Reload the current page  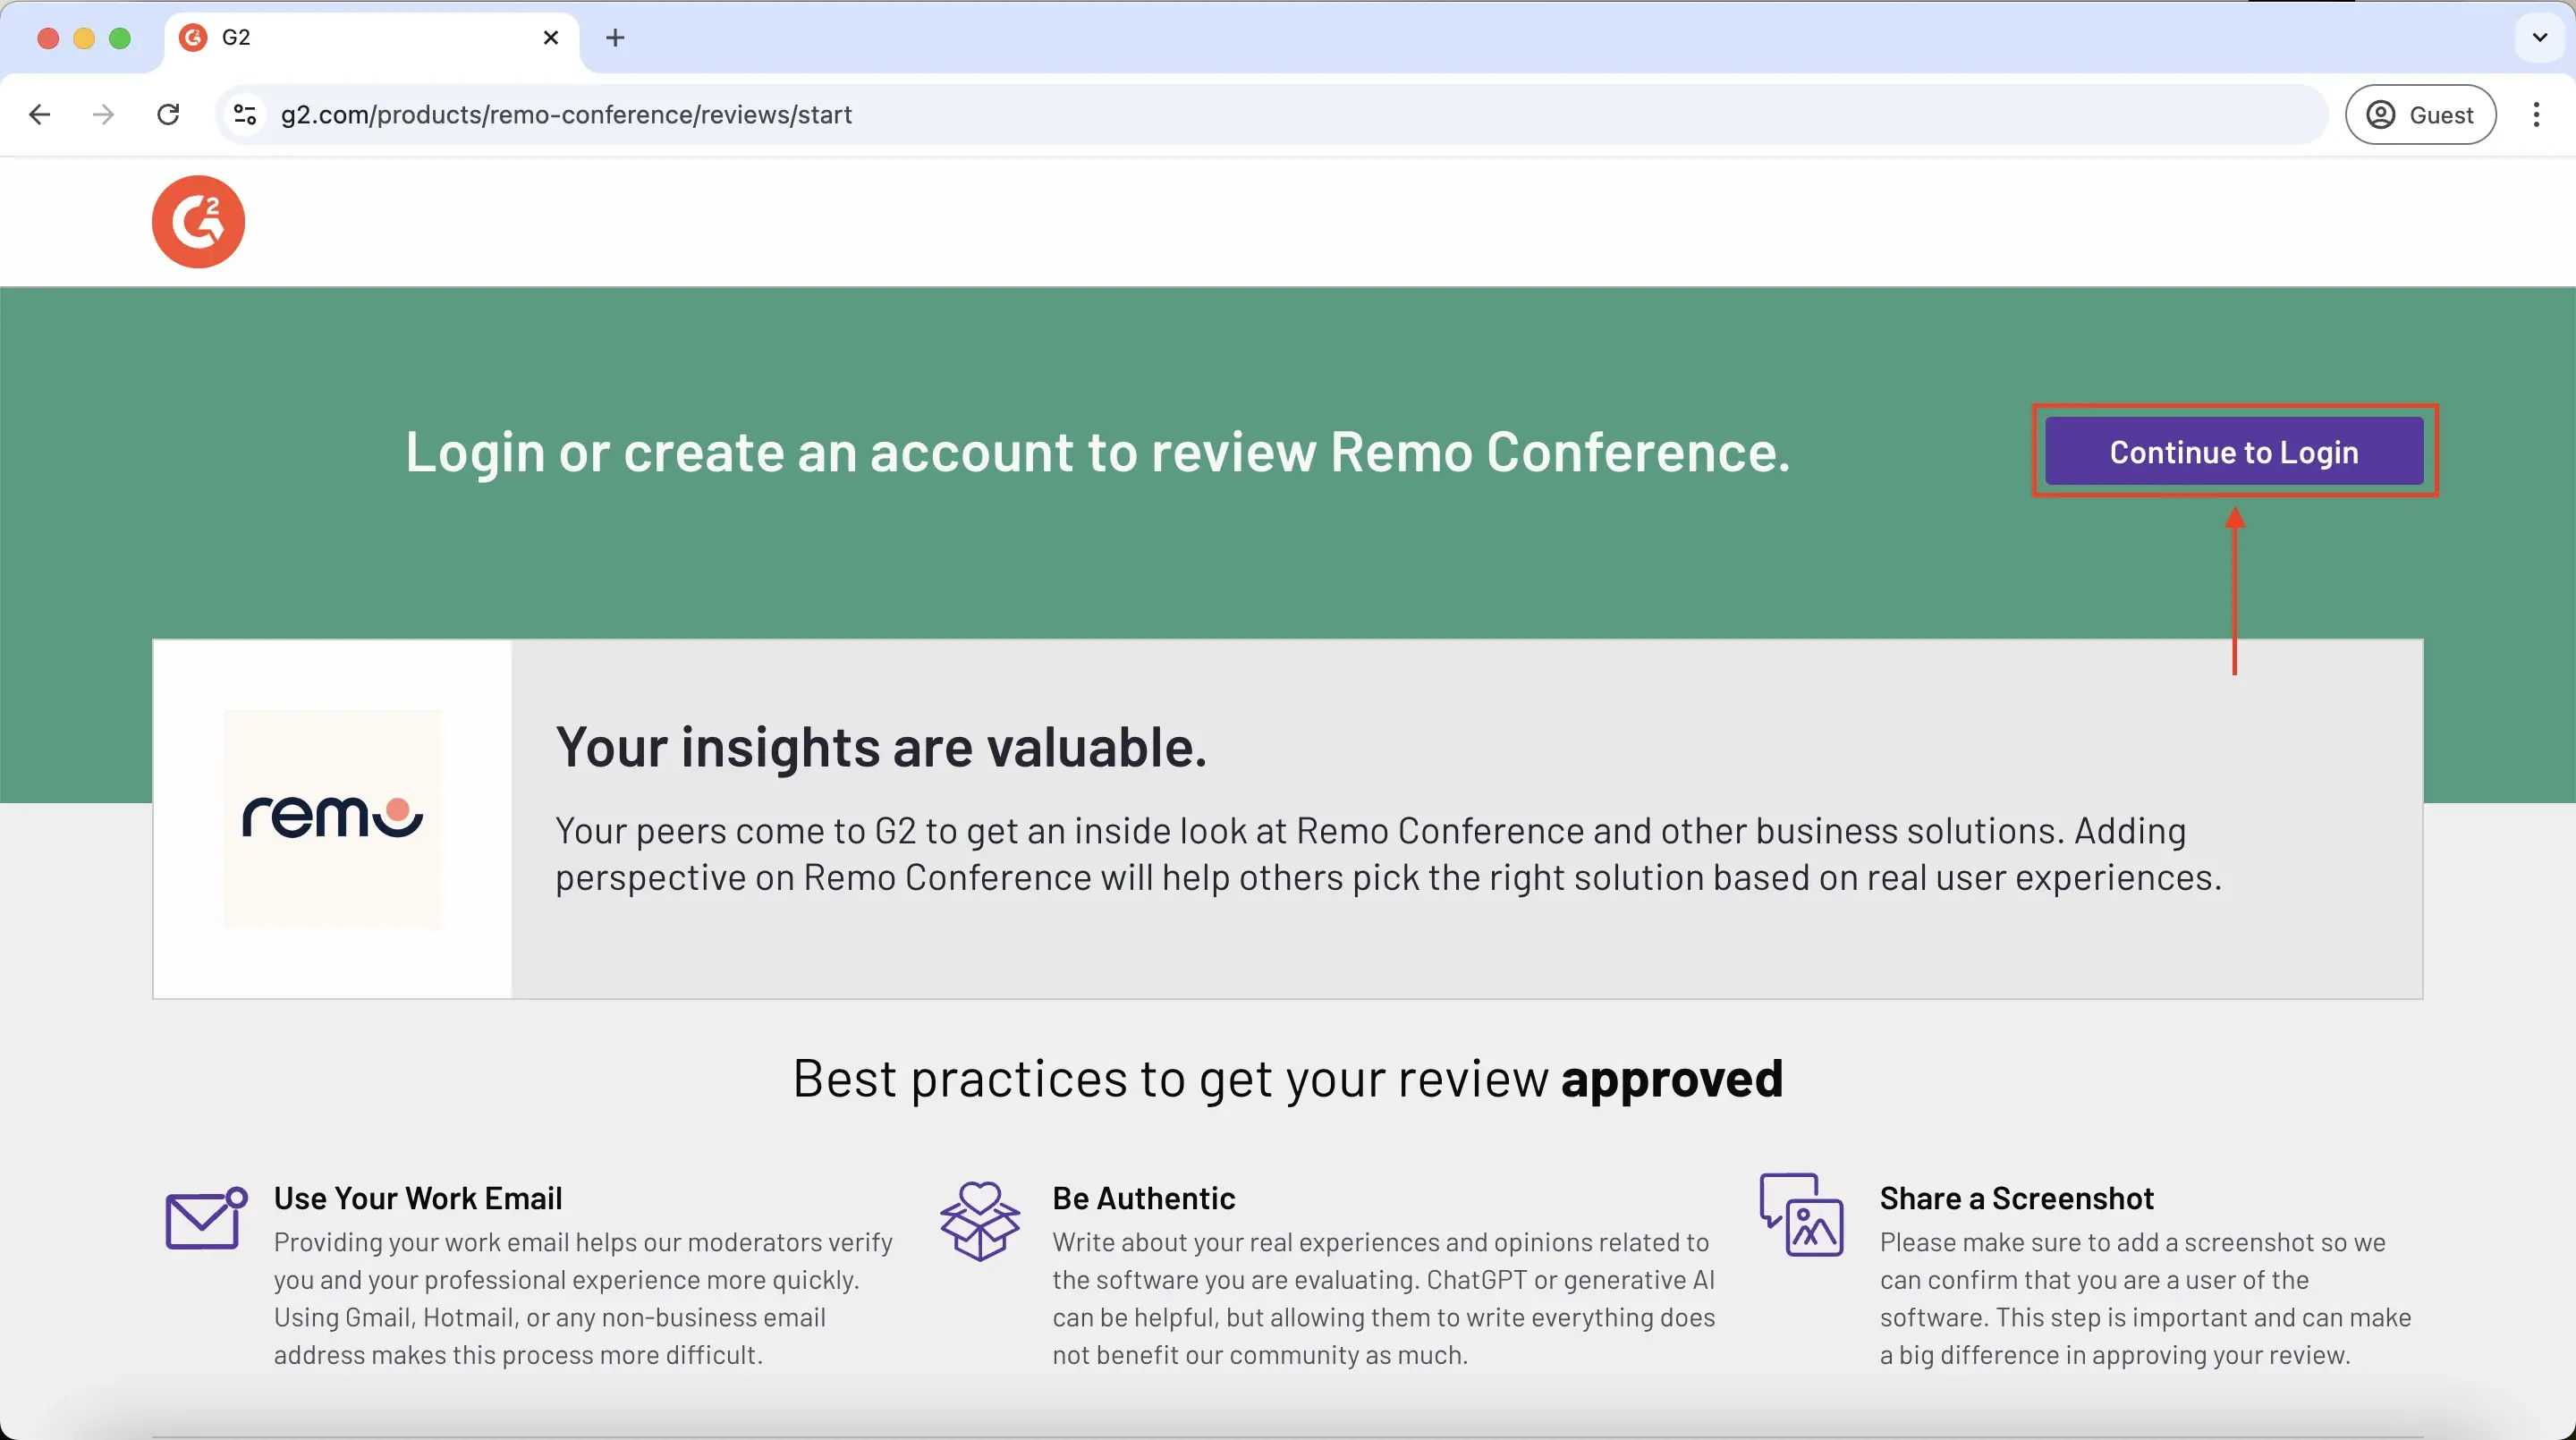click(168, 115)
